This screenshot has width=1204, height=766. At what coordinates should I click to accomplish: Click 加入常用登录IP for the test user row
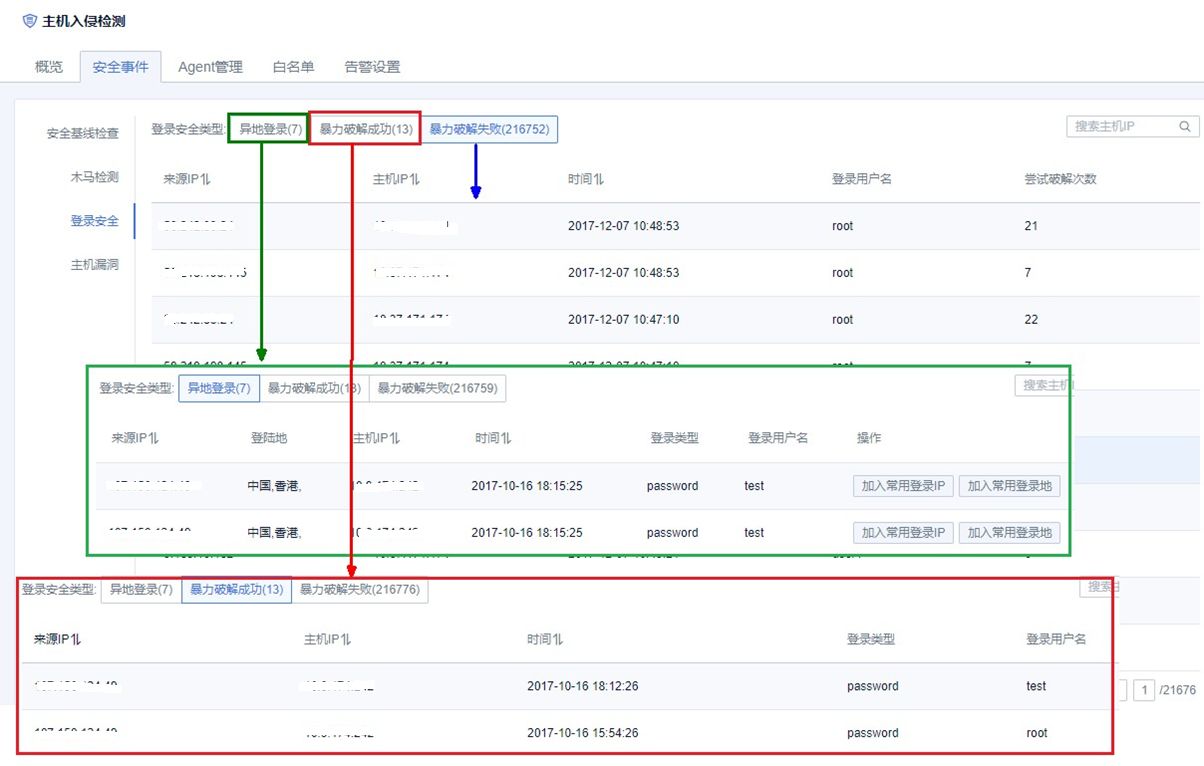[x=902, y=486]
